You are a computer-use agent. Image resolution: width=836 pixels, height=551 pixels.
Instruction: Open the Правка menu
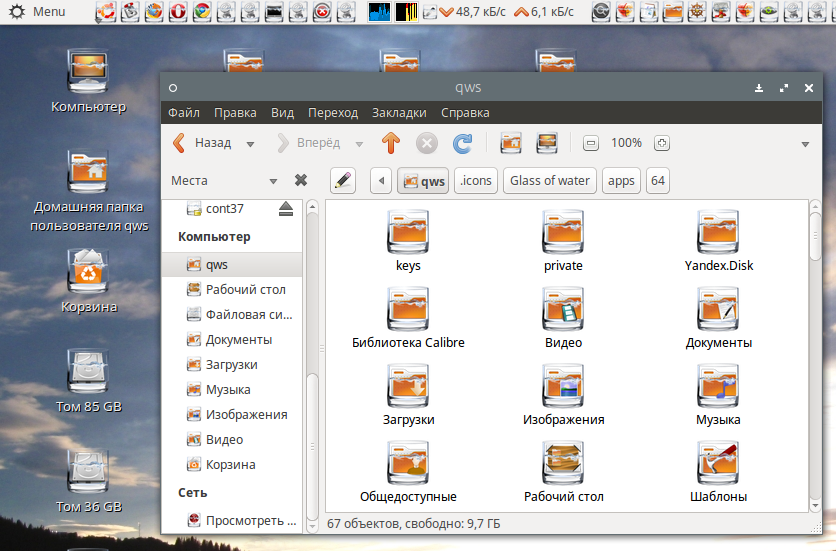pos(235,113)
